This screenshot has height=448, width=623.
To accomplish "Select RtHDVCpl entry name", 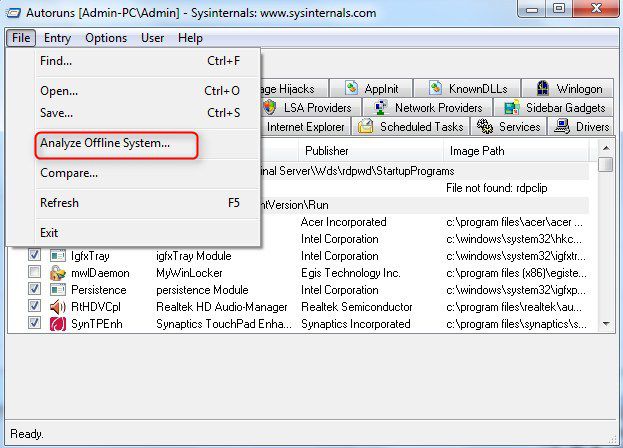I will coord(95,307).
